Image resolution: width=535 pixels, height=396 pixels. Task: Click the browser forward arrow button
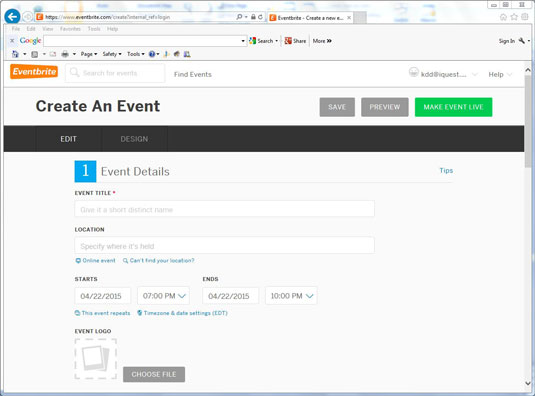28,17
